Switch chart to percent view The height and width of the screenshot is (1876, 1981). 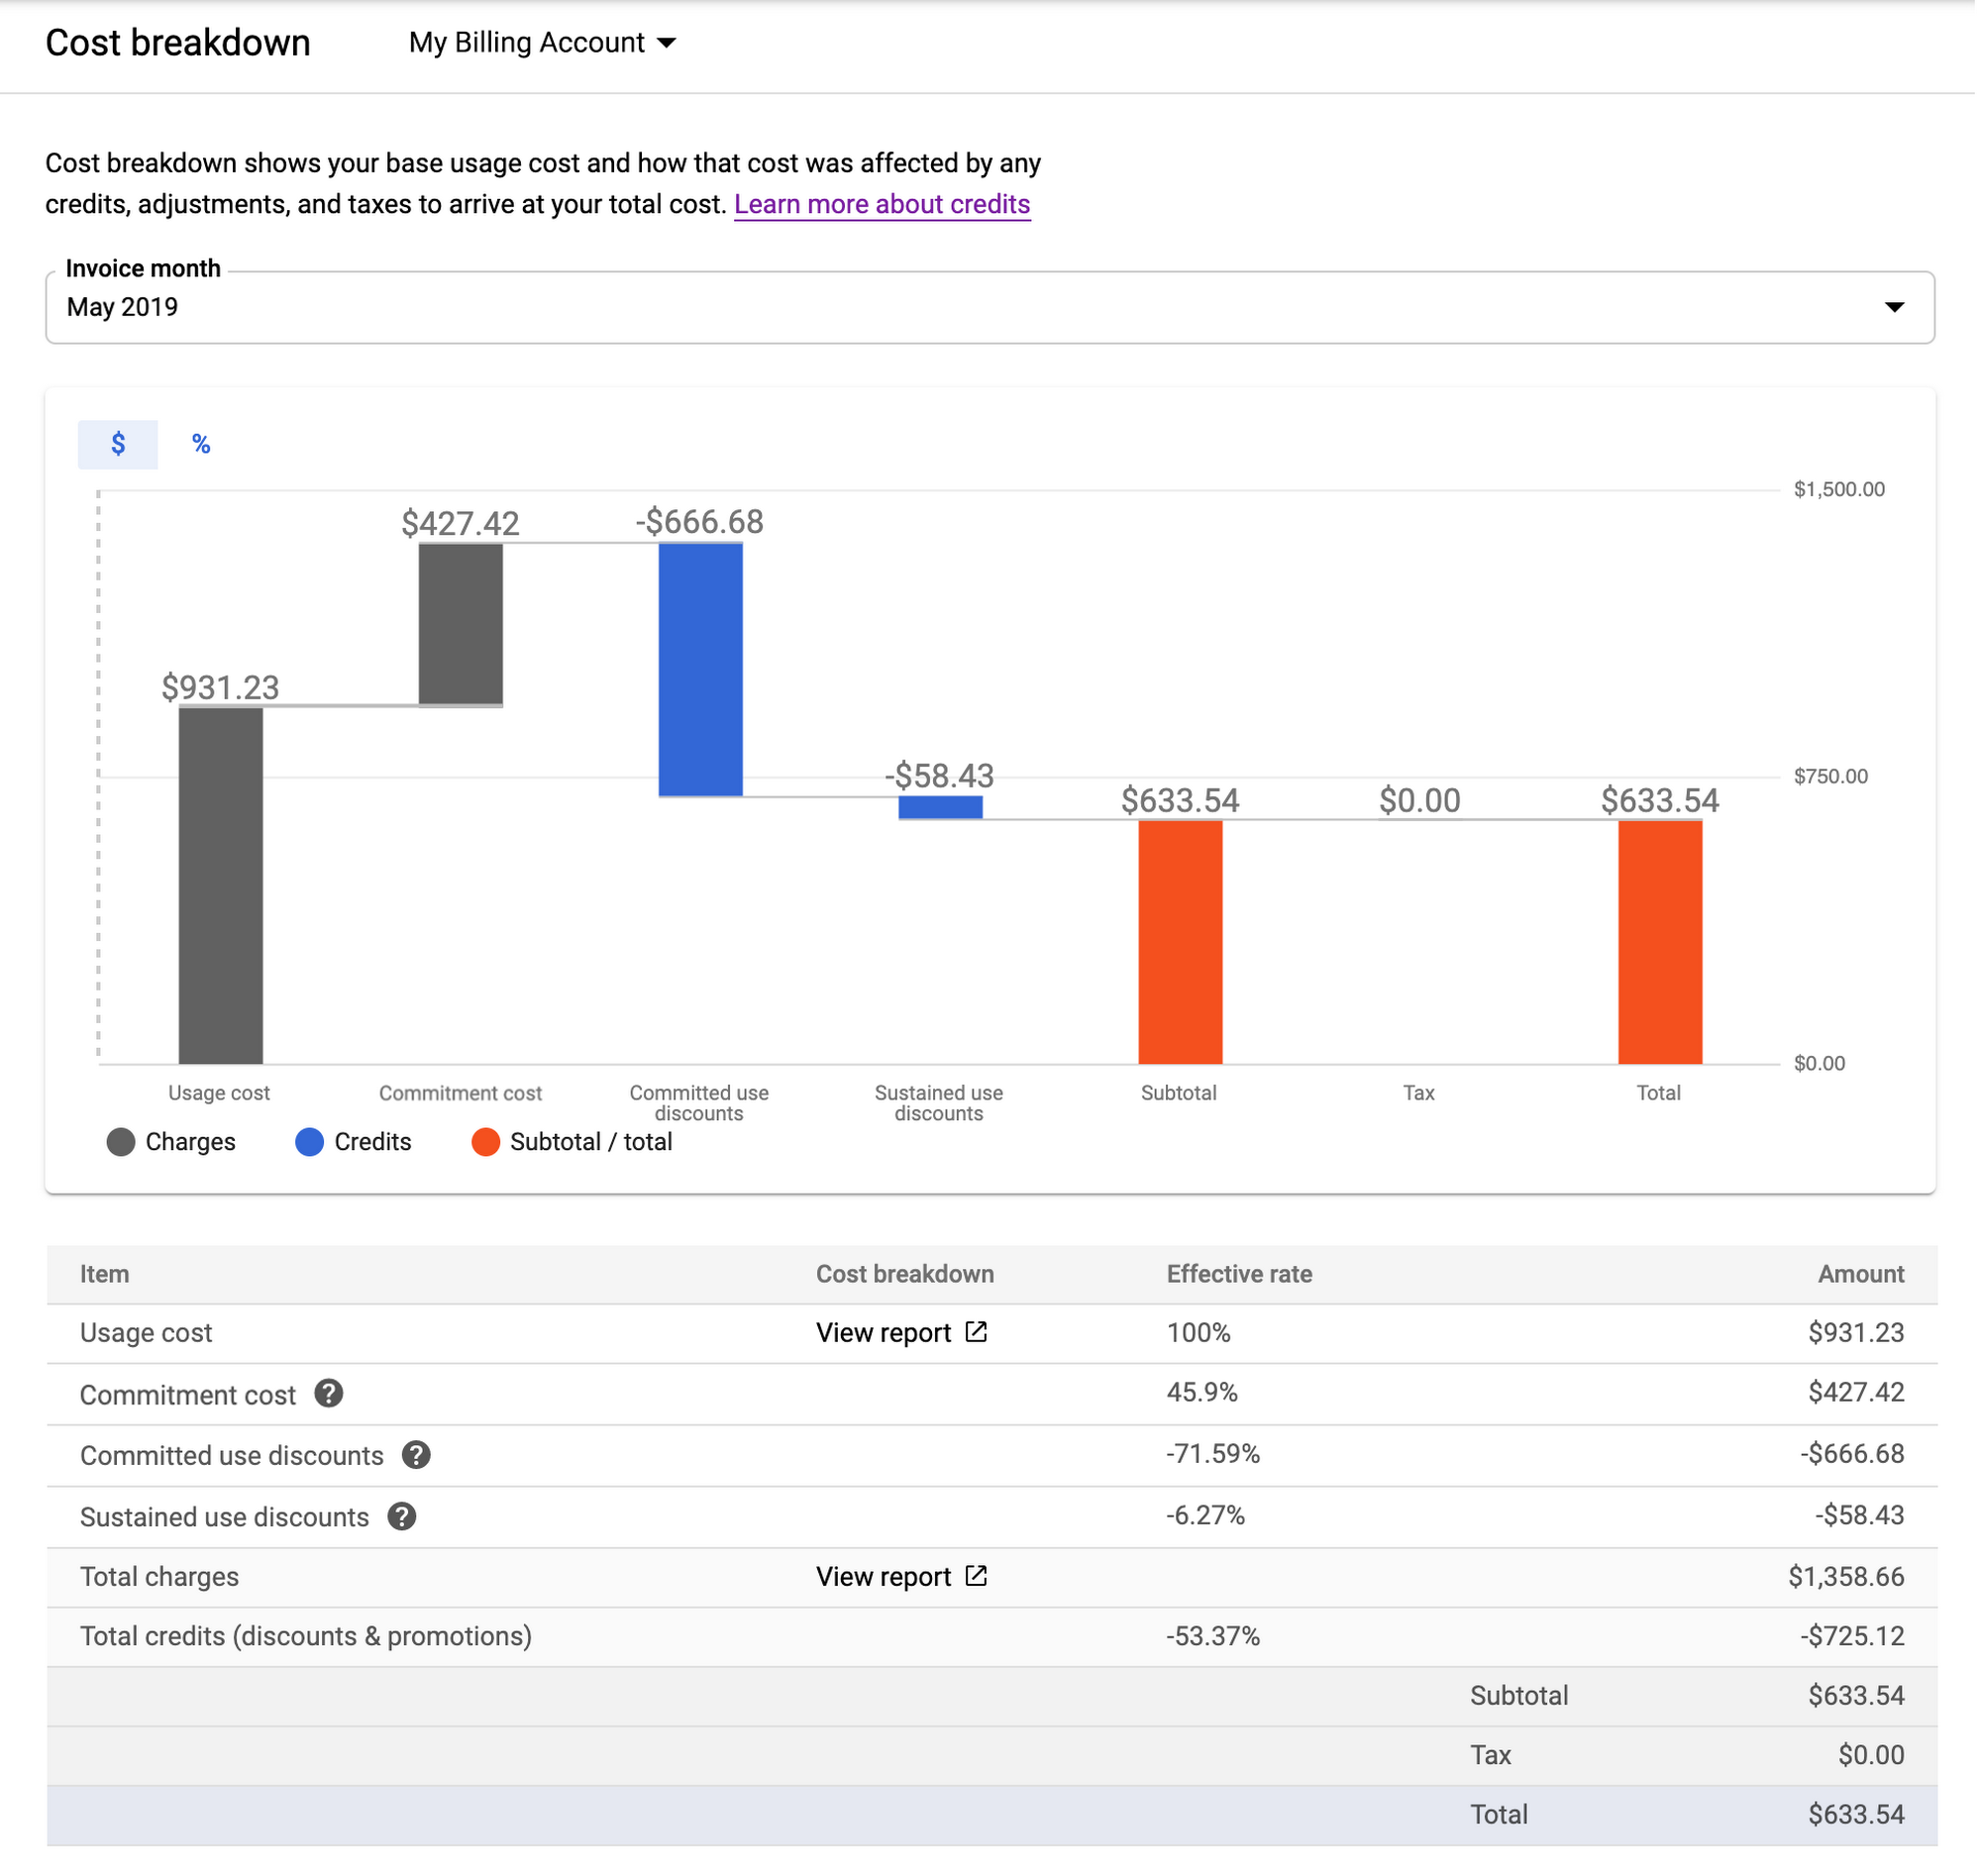point(201,445)
